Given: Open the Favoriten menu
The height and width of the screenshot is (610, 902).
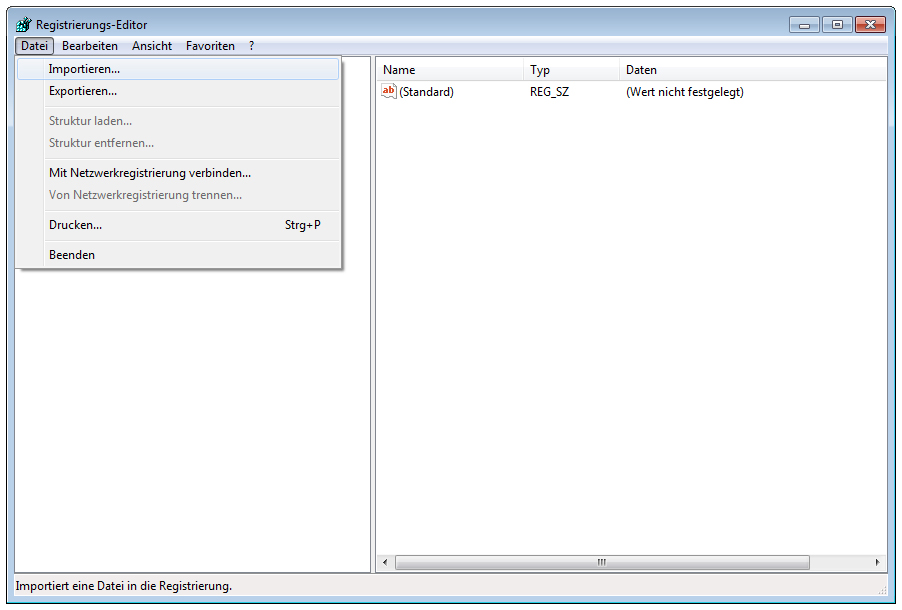Looking at the screenshot, I should click(210, 46).
